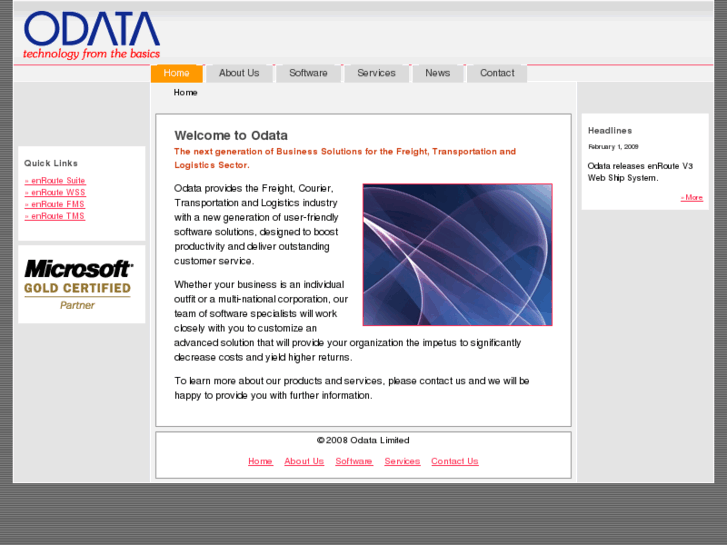
Task: Open the enRoute WSS quick link
Action: pos(55,192)
